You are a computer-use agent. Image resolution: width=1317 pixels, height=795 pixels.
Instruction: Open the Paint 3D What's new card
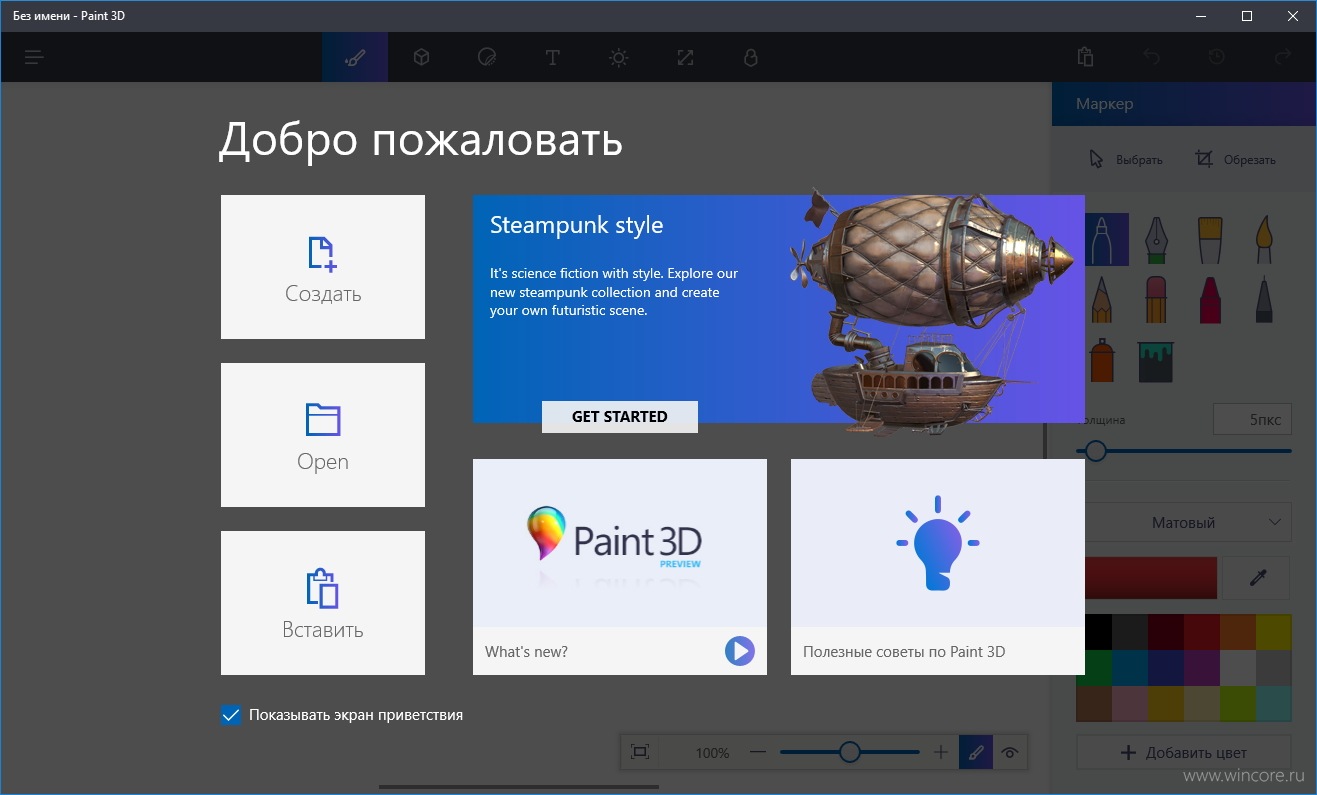pos(620,567)
